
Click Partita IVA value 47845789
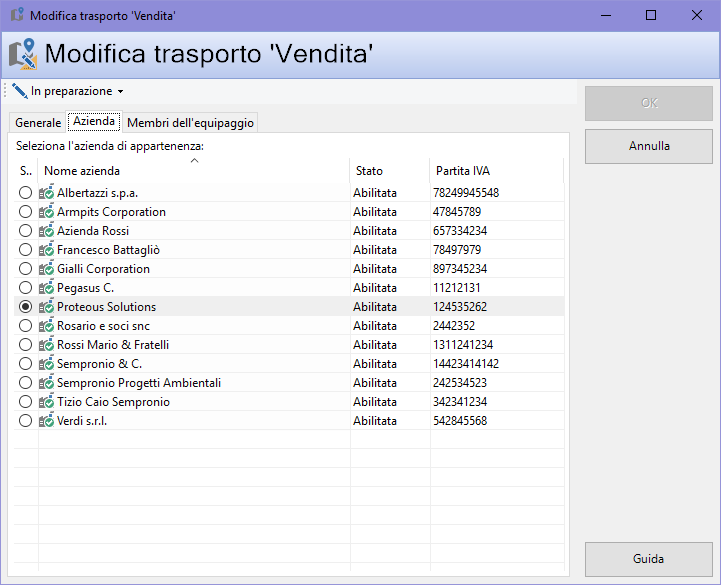tap(457, 212)
